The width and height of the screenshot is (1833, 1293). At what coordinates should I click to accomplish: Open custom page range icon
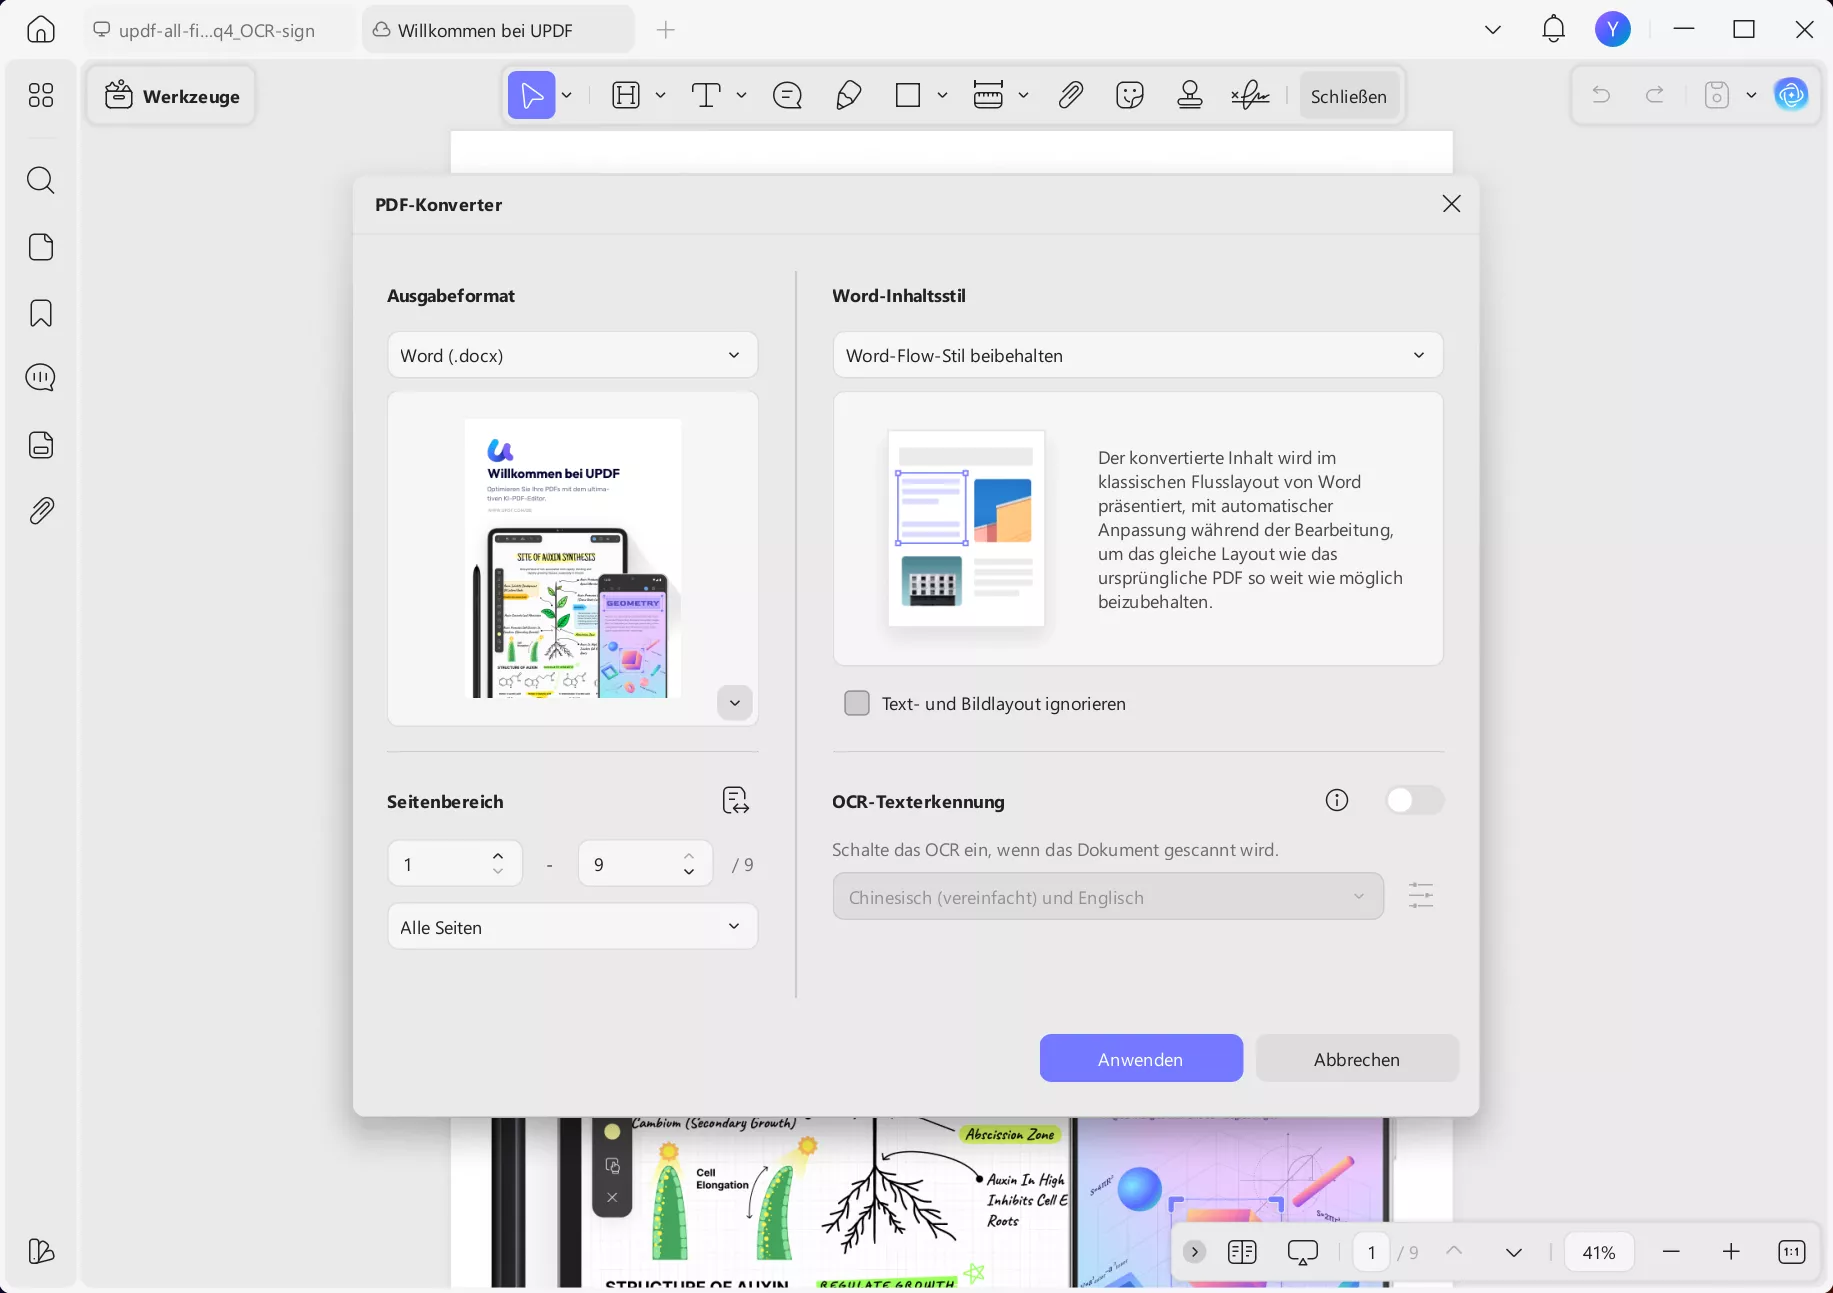tap(736, 801)
